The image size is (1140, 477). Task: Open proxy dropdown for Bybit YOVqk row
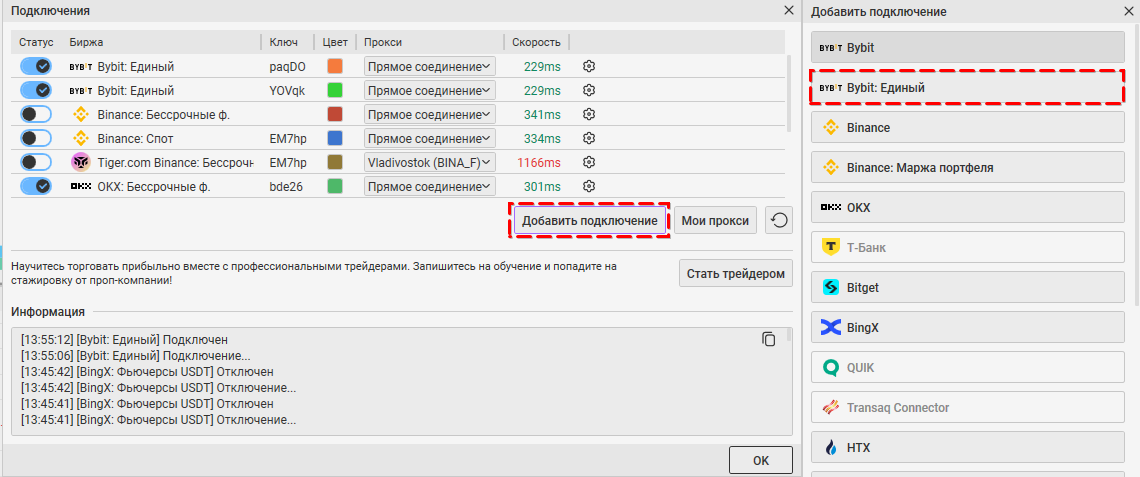pos(430,90)
